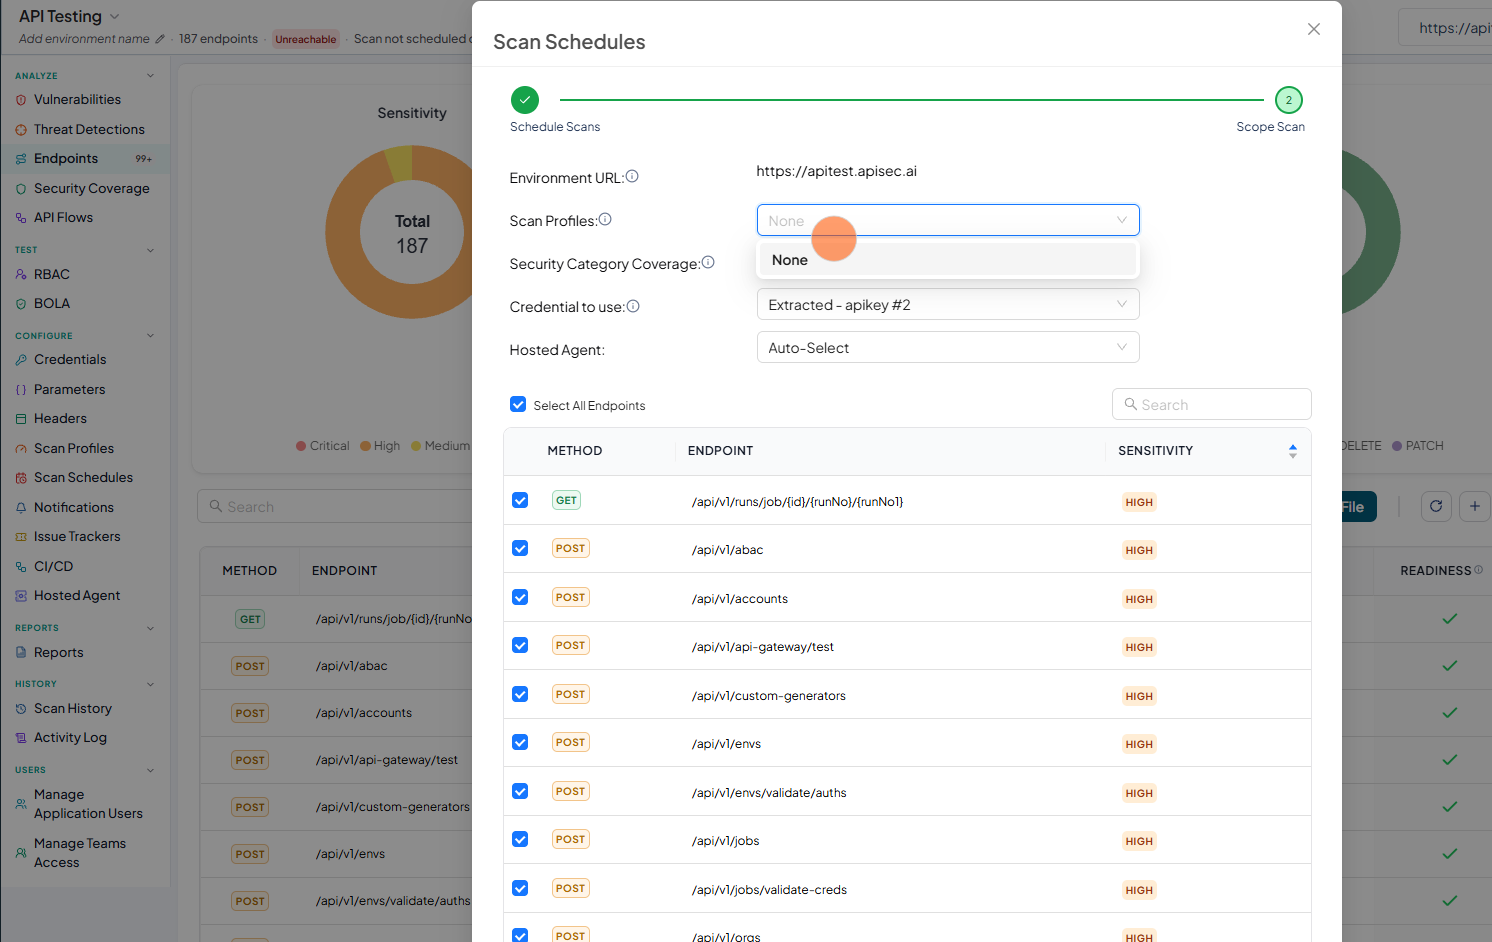The height and width of the screenshot is (942, 1492).
Task: Collapse the CONFIGURE sidebar section
Action: tap(151, 336)
